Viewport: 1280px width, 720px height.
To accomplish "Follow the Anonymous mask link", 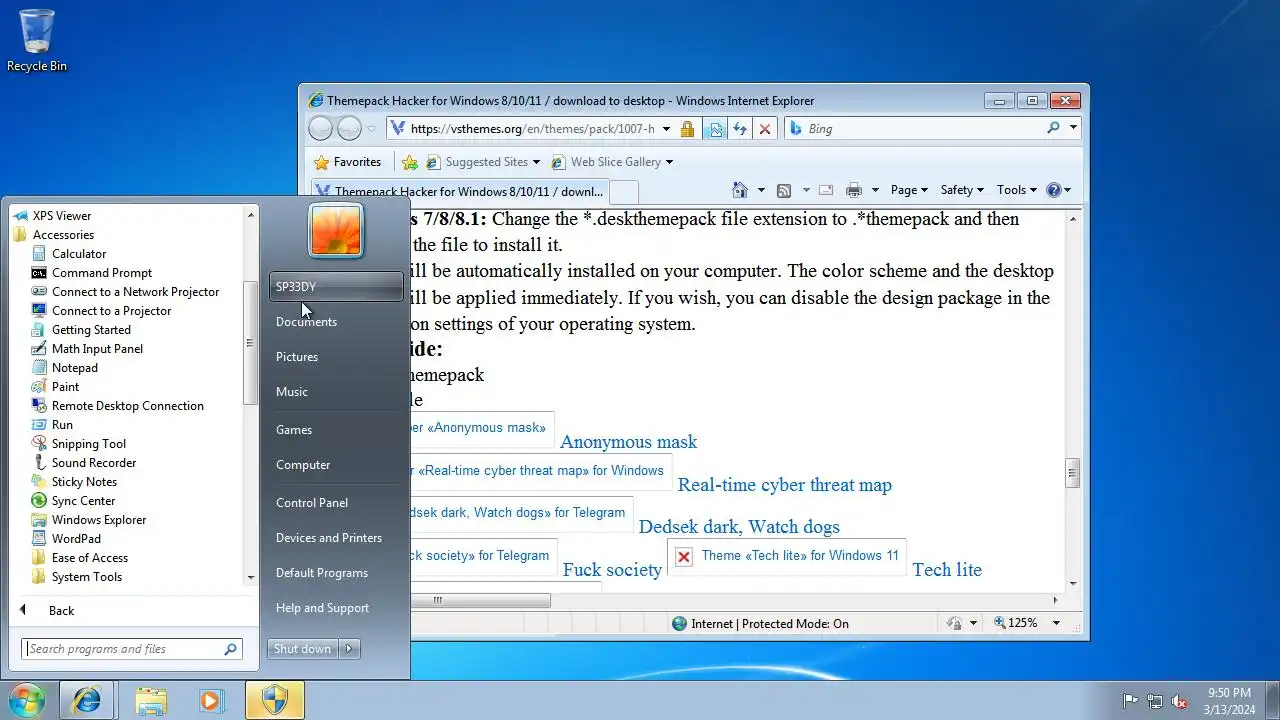I will coord(628,442).
